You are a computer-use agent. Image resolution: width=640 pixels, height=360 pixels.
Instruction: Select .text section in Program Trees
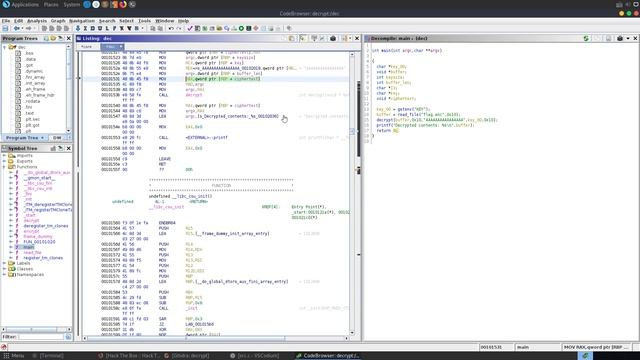pos(29,113)
